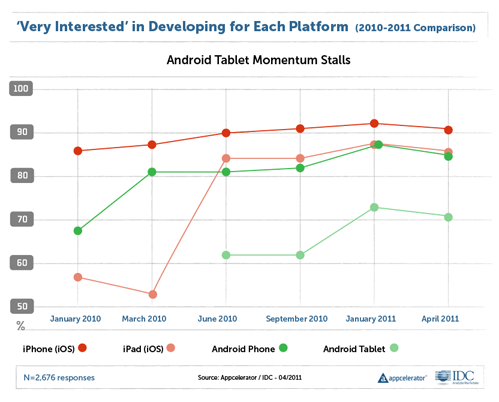
Task: Click the percent symbol below the axis
Action: tap(21, 326)
